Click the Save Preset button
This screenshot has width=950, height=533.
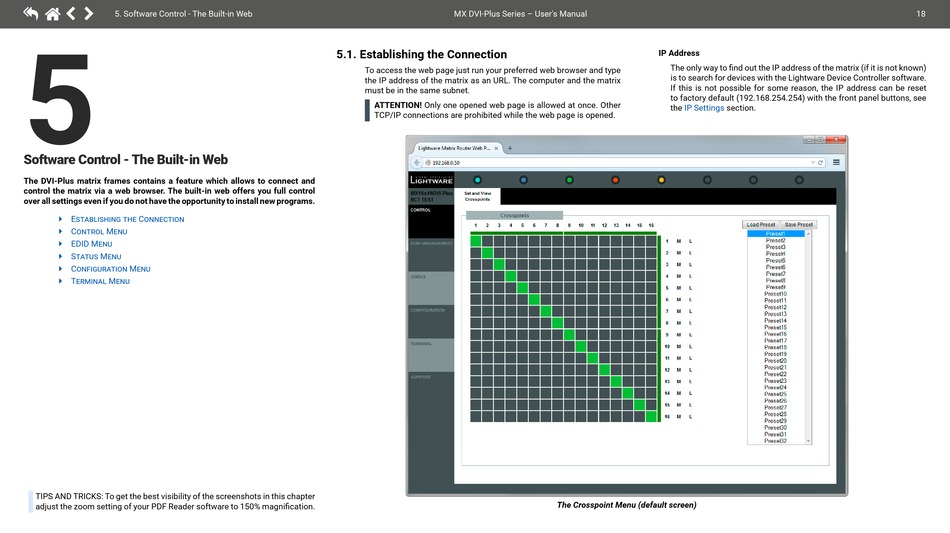coord(799,224)
